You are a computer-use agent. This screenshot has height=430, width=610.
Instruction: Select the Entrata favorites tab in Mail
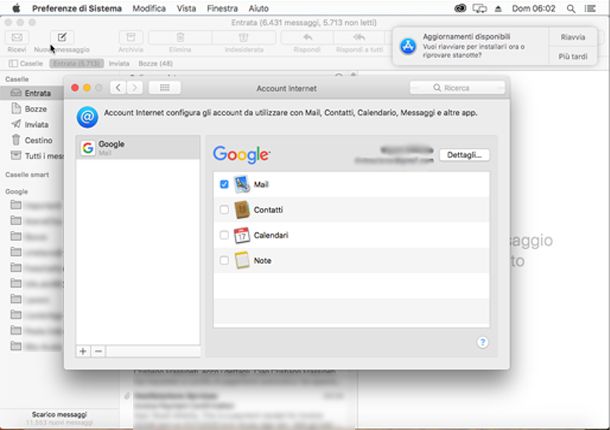tap(77, 63)
